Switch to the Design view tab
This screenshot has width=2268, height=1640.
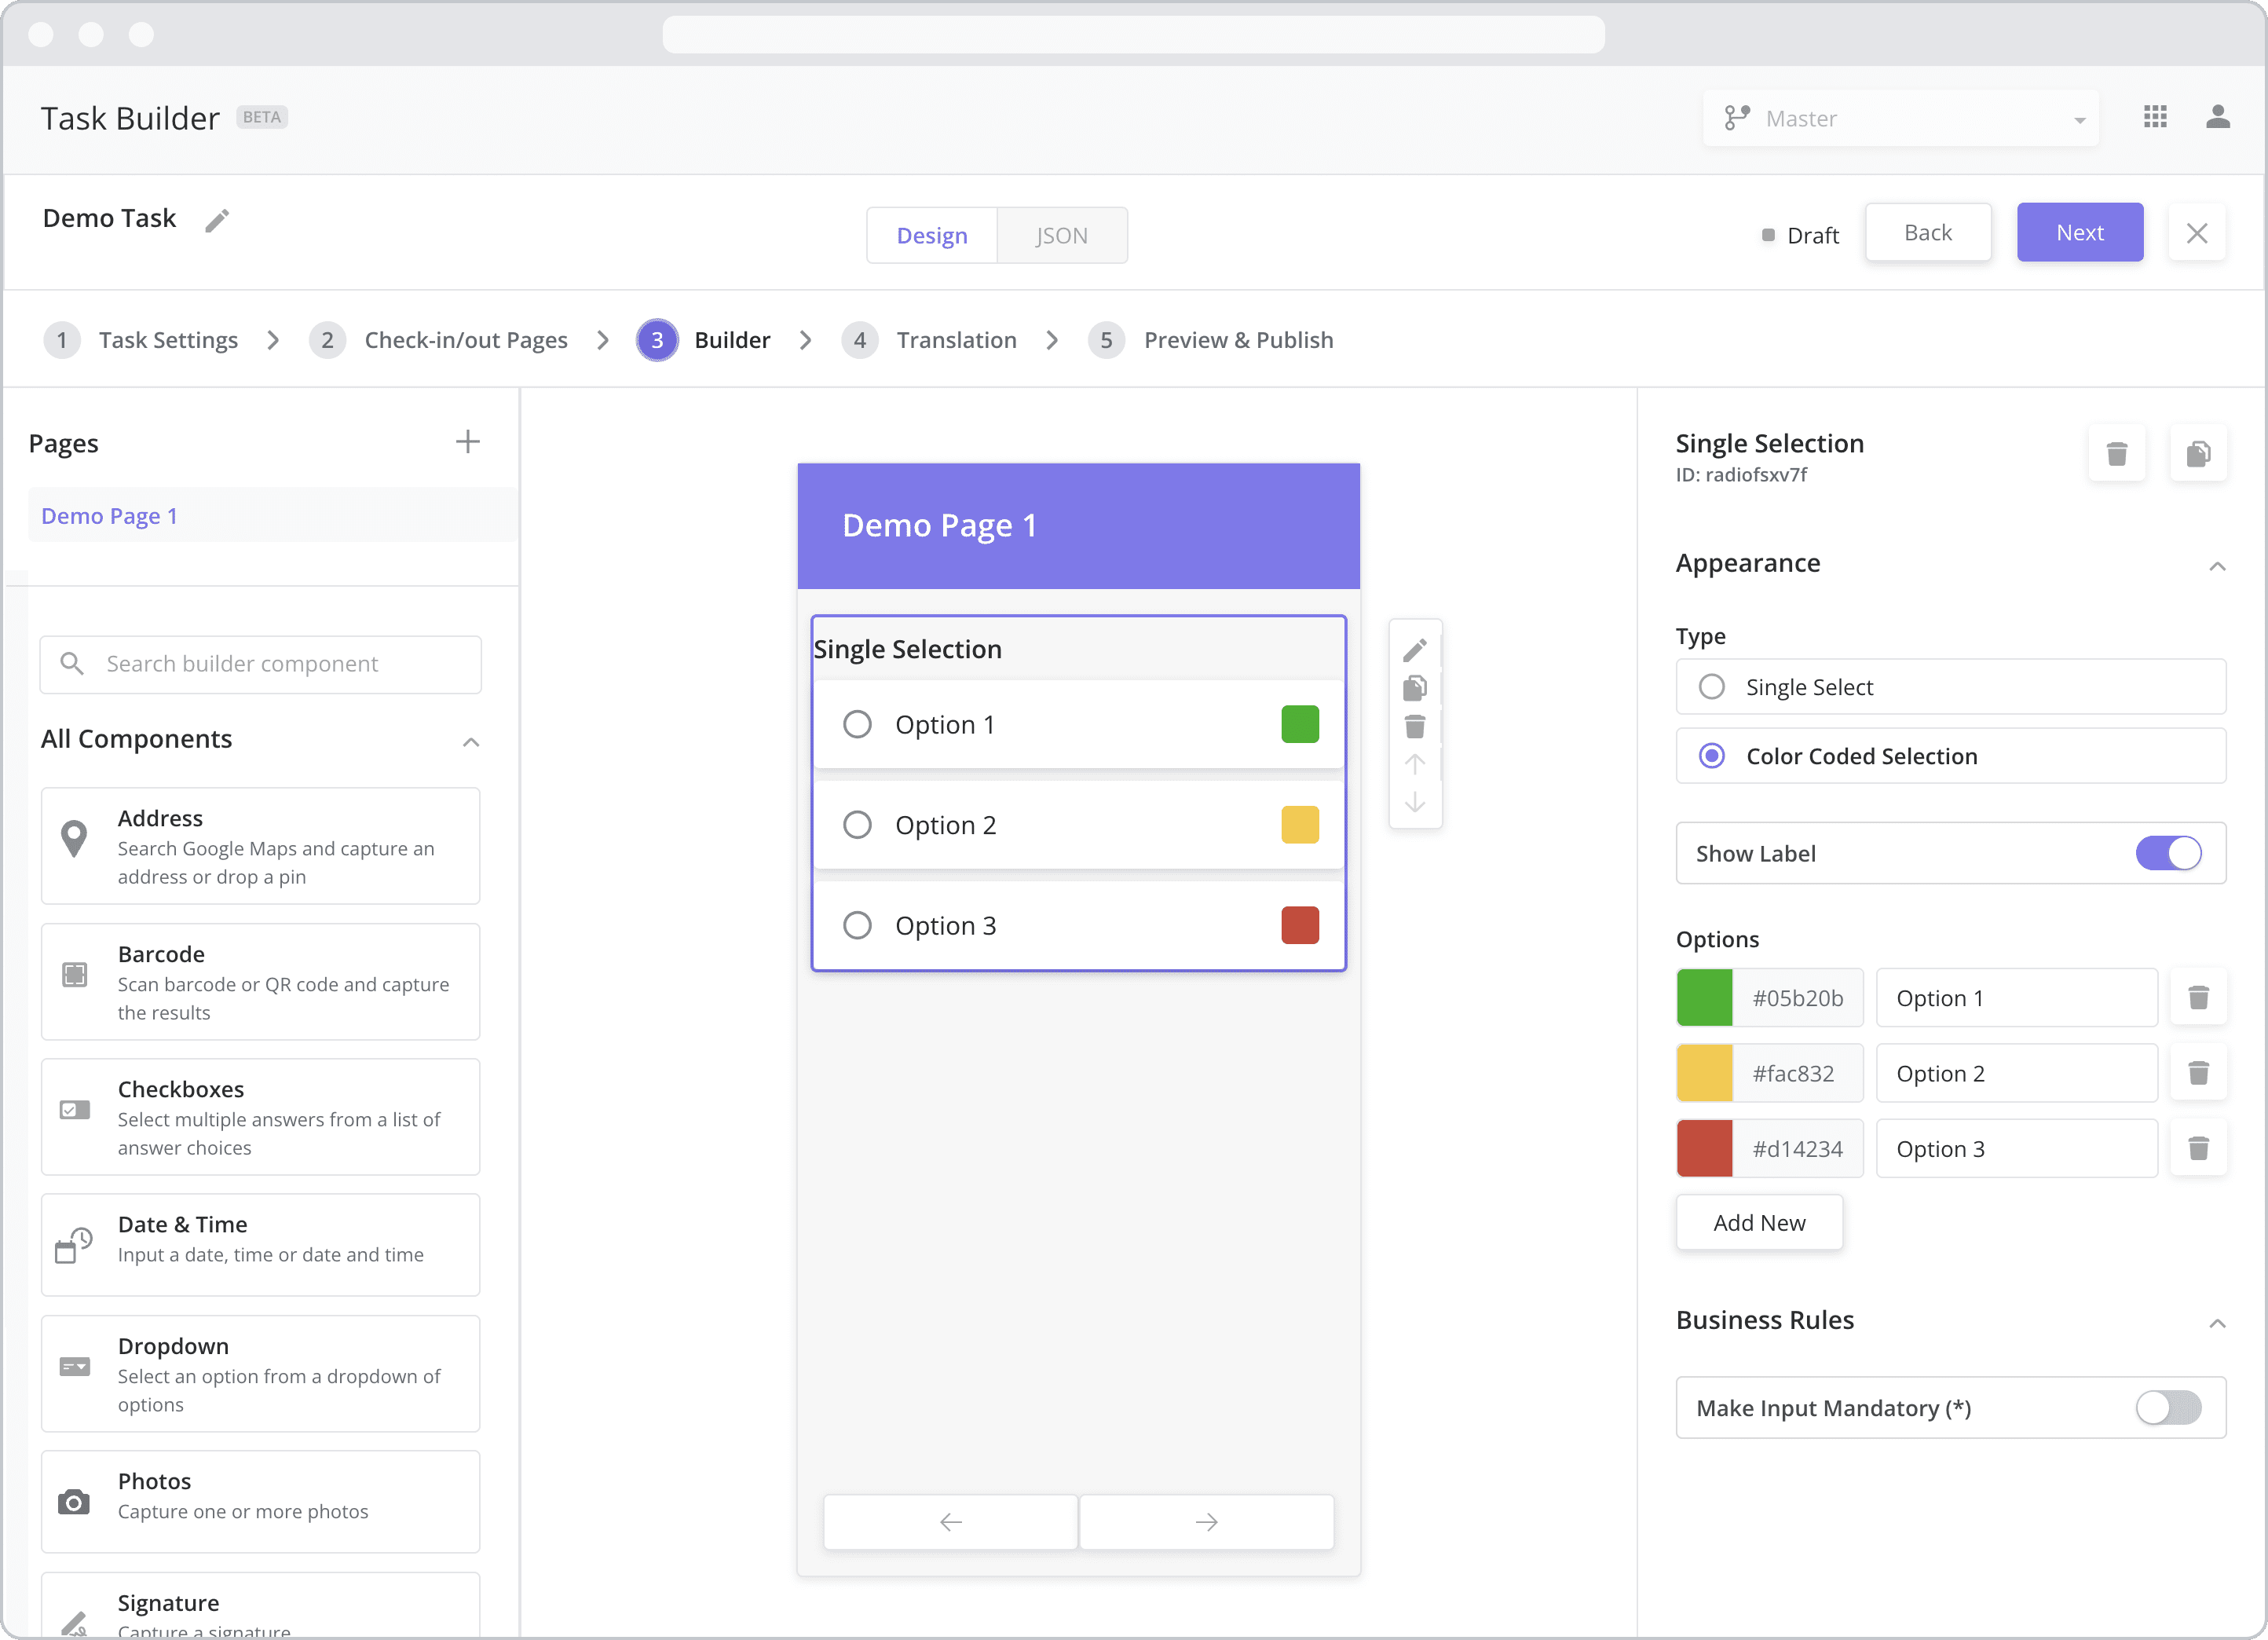pyautogui.click(x=931, y=232)
